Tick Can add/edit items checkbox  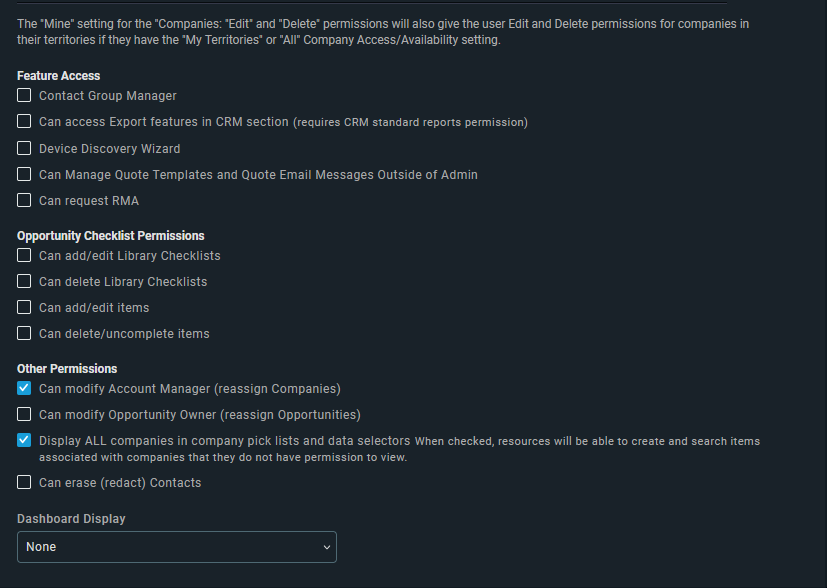coord(24,307)
